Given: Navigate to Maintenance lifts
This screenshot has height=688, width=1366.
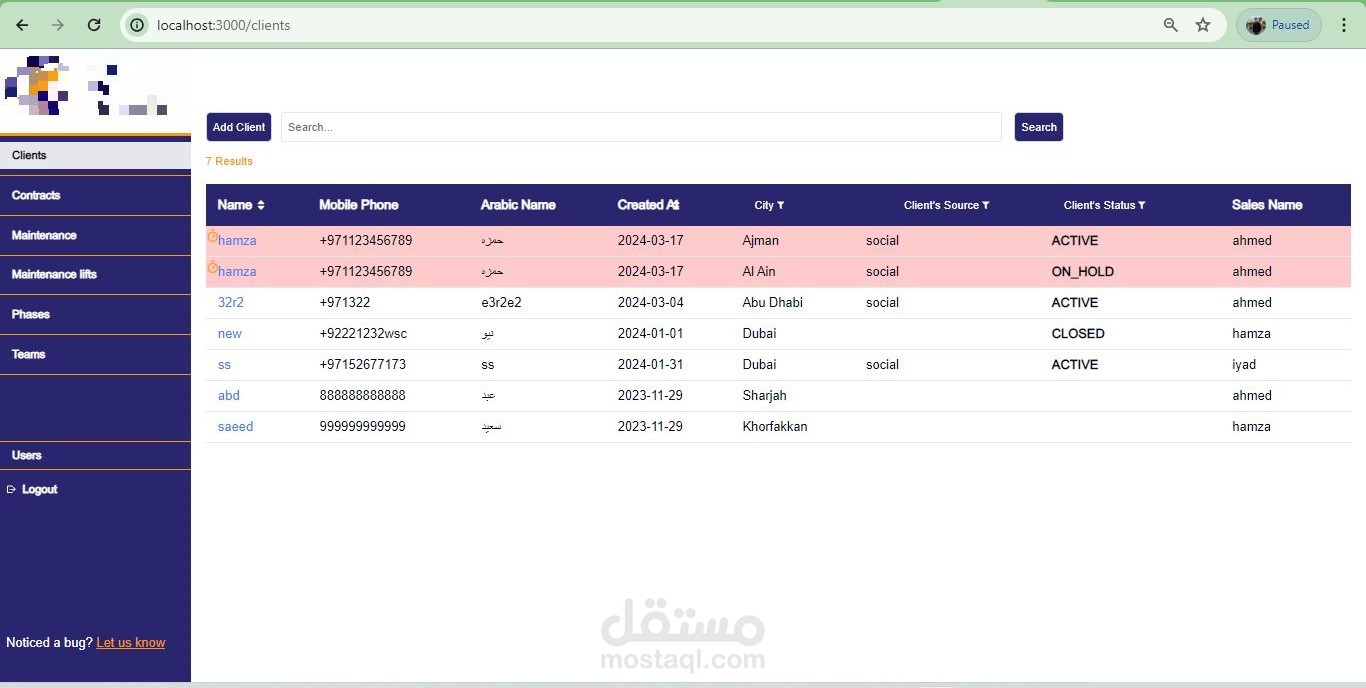Looking at the screenshot, I should 54,274.
